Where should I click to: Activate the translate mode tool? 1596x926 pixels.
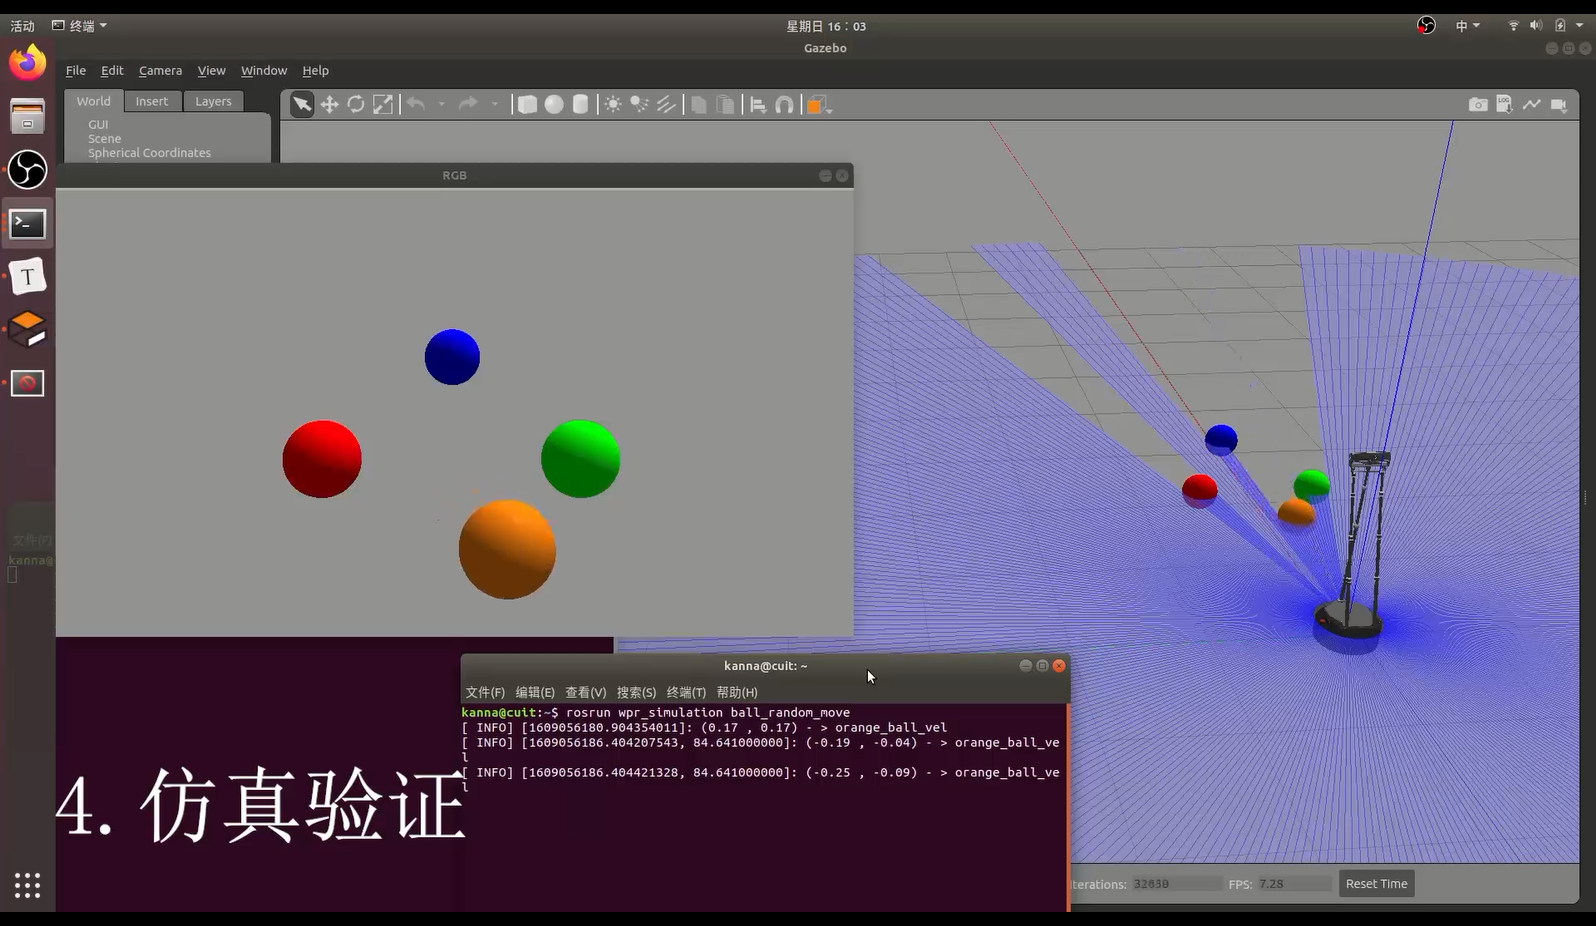point(329,104)
